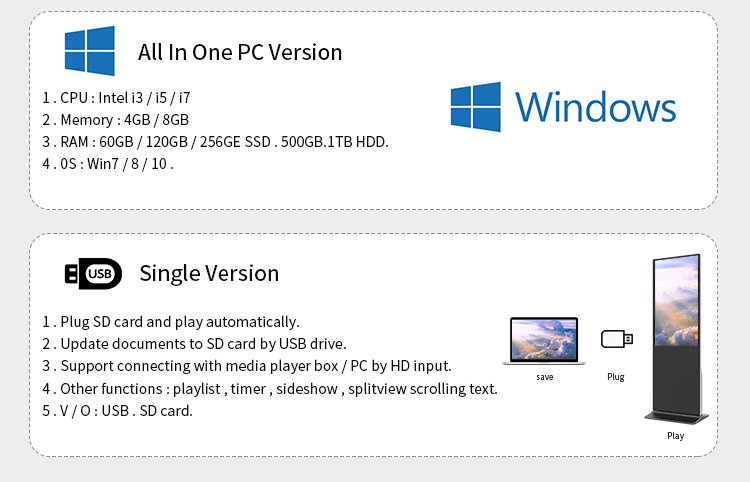Click the media player box support line
The height and width of the screenshot is (482, 750).
(247, 366)
